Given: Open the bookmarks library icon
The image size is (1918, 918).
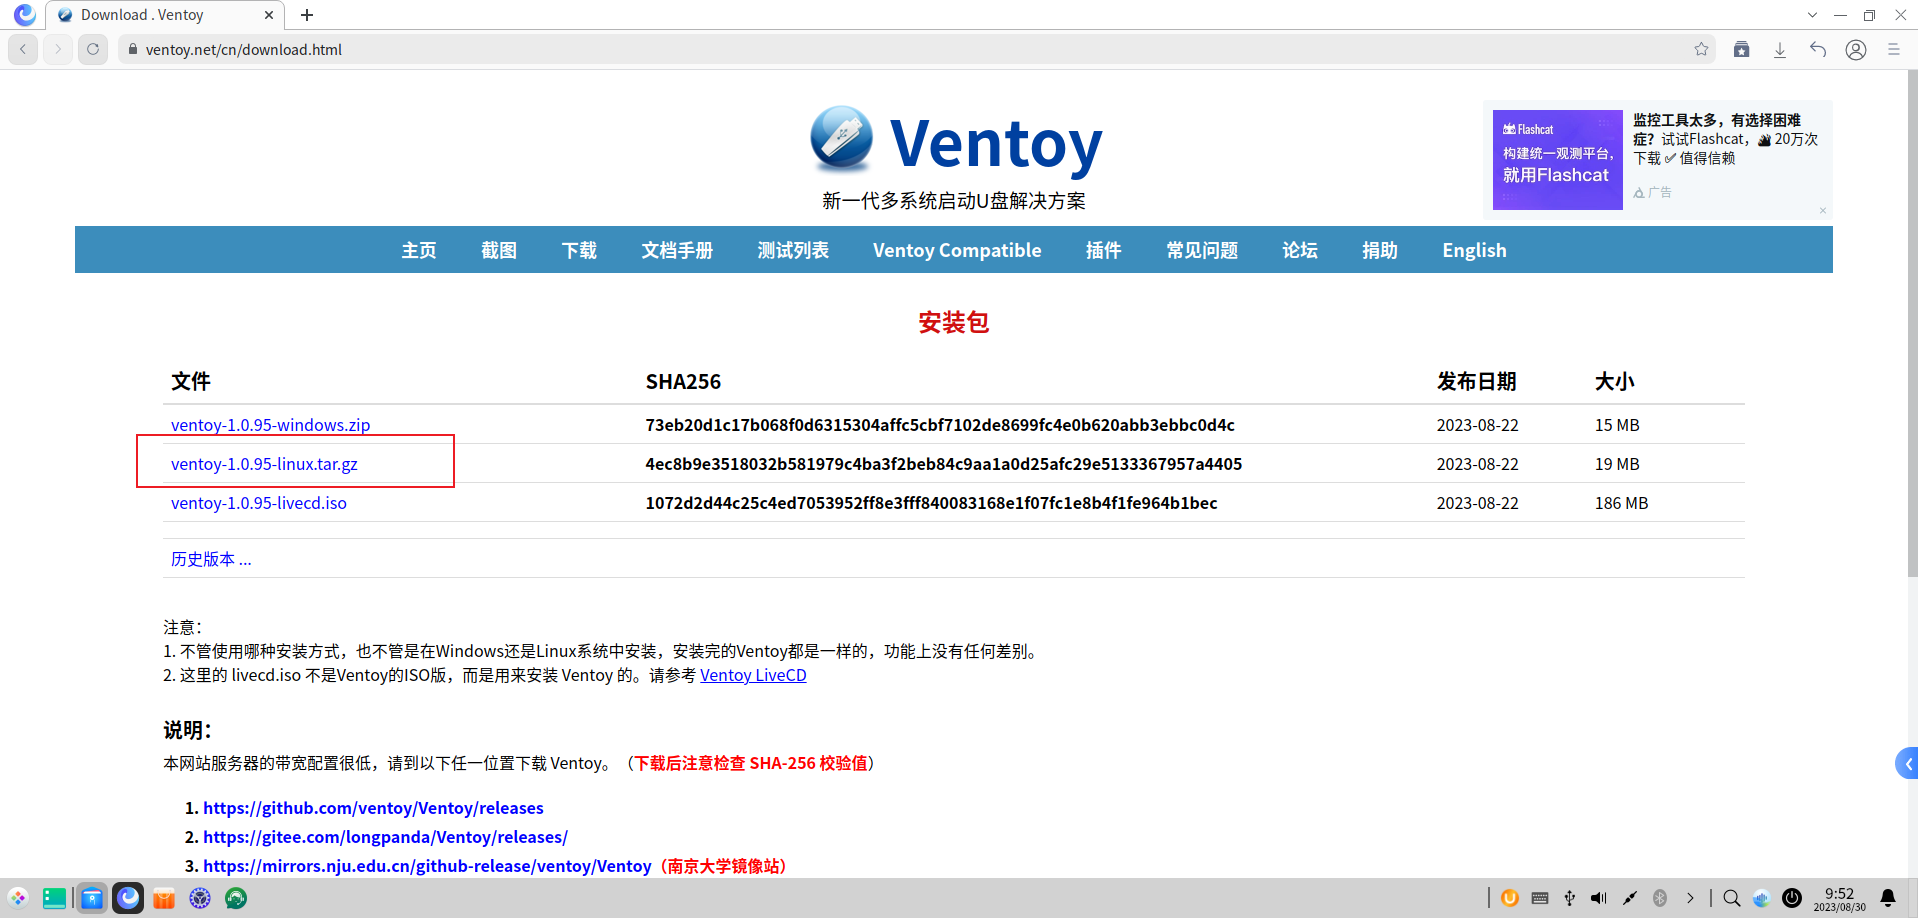Looking at the screenshot, I should tap(1741, 49).
